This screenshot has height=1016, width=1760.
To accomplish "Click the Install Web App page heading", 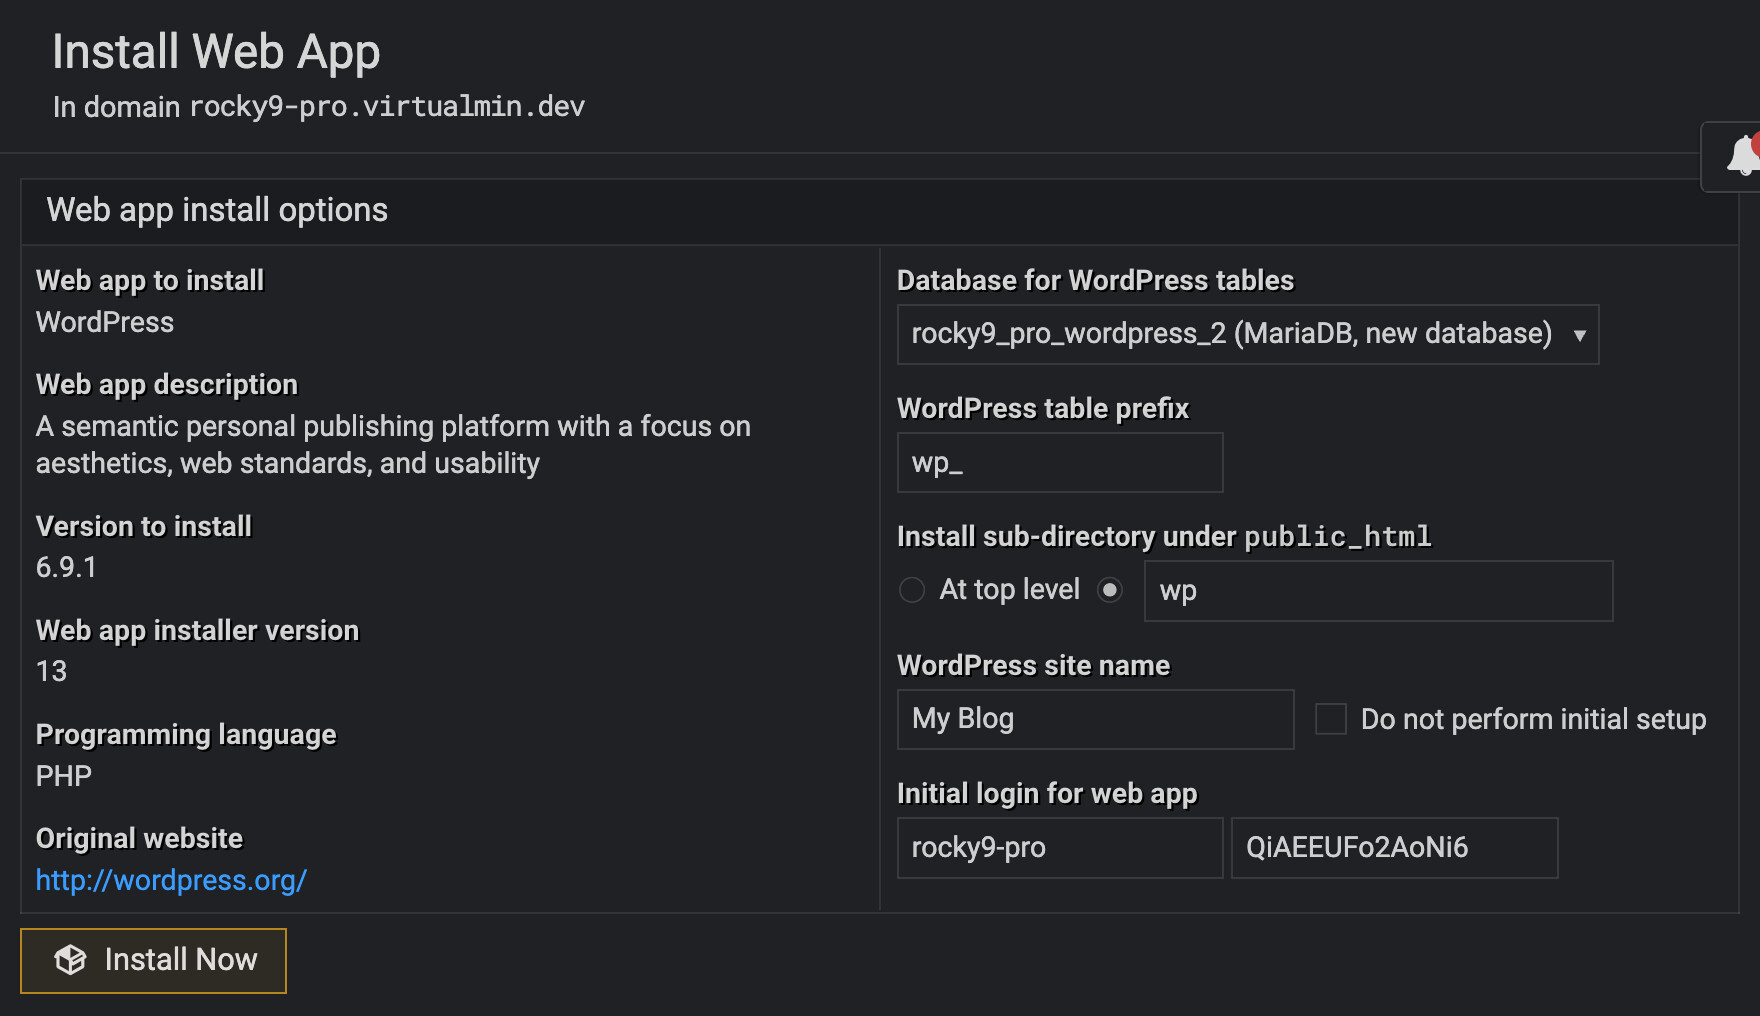I will pos(216,52).
